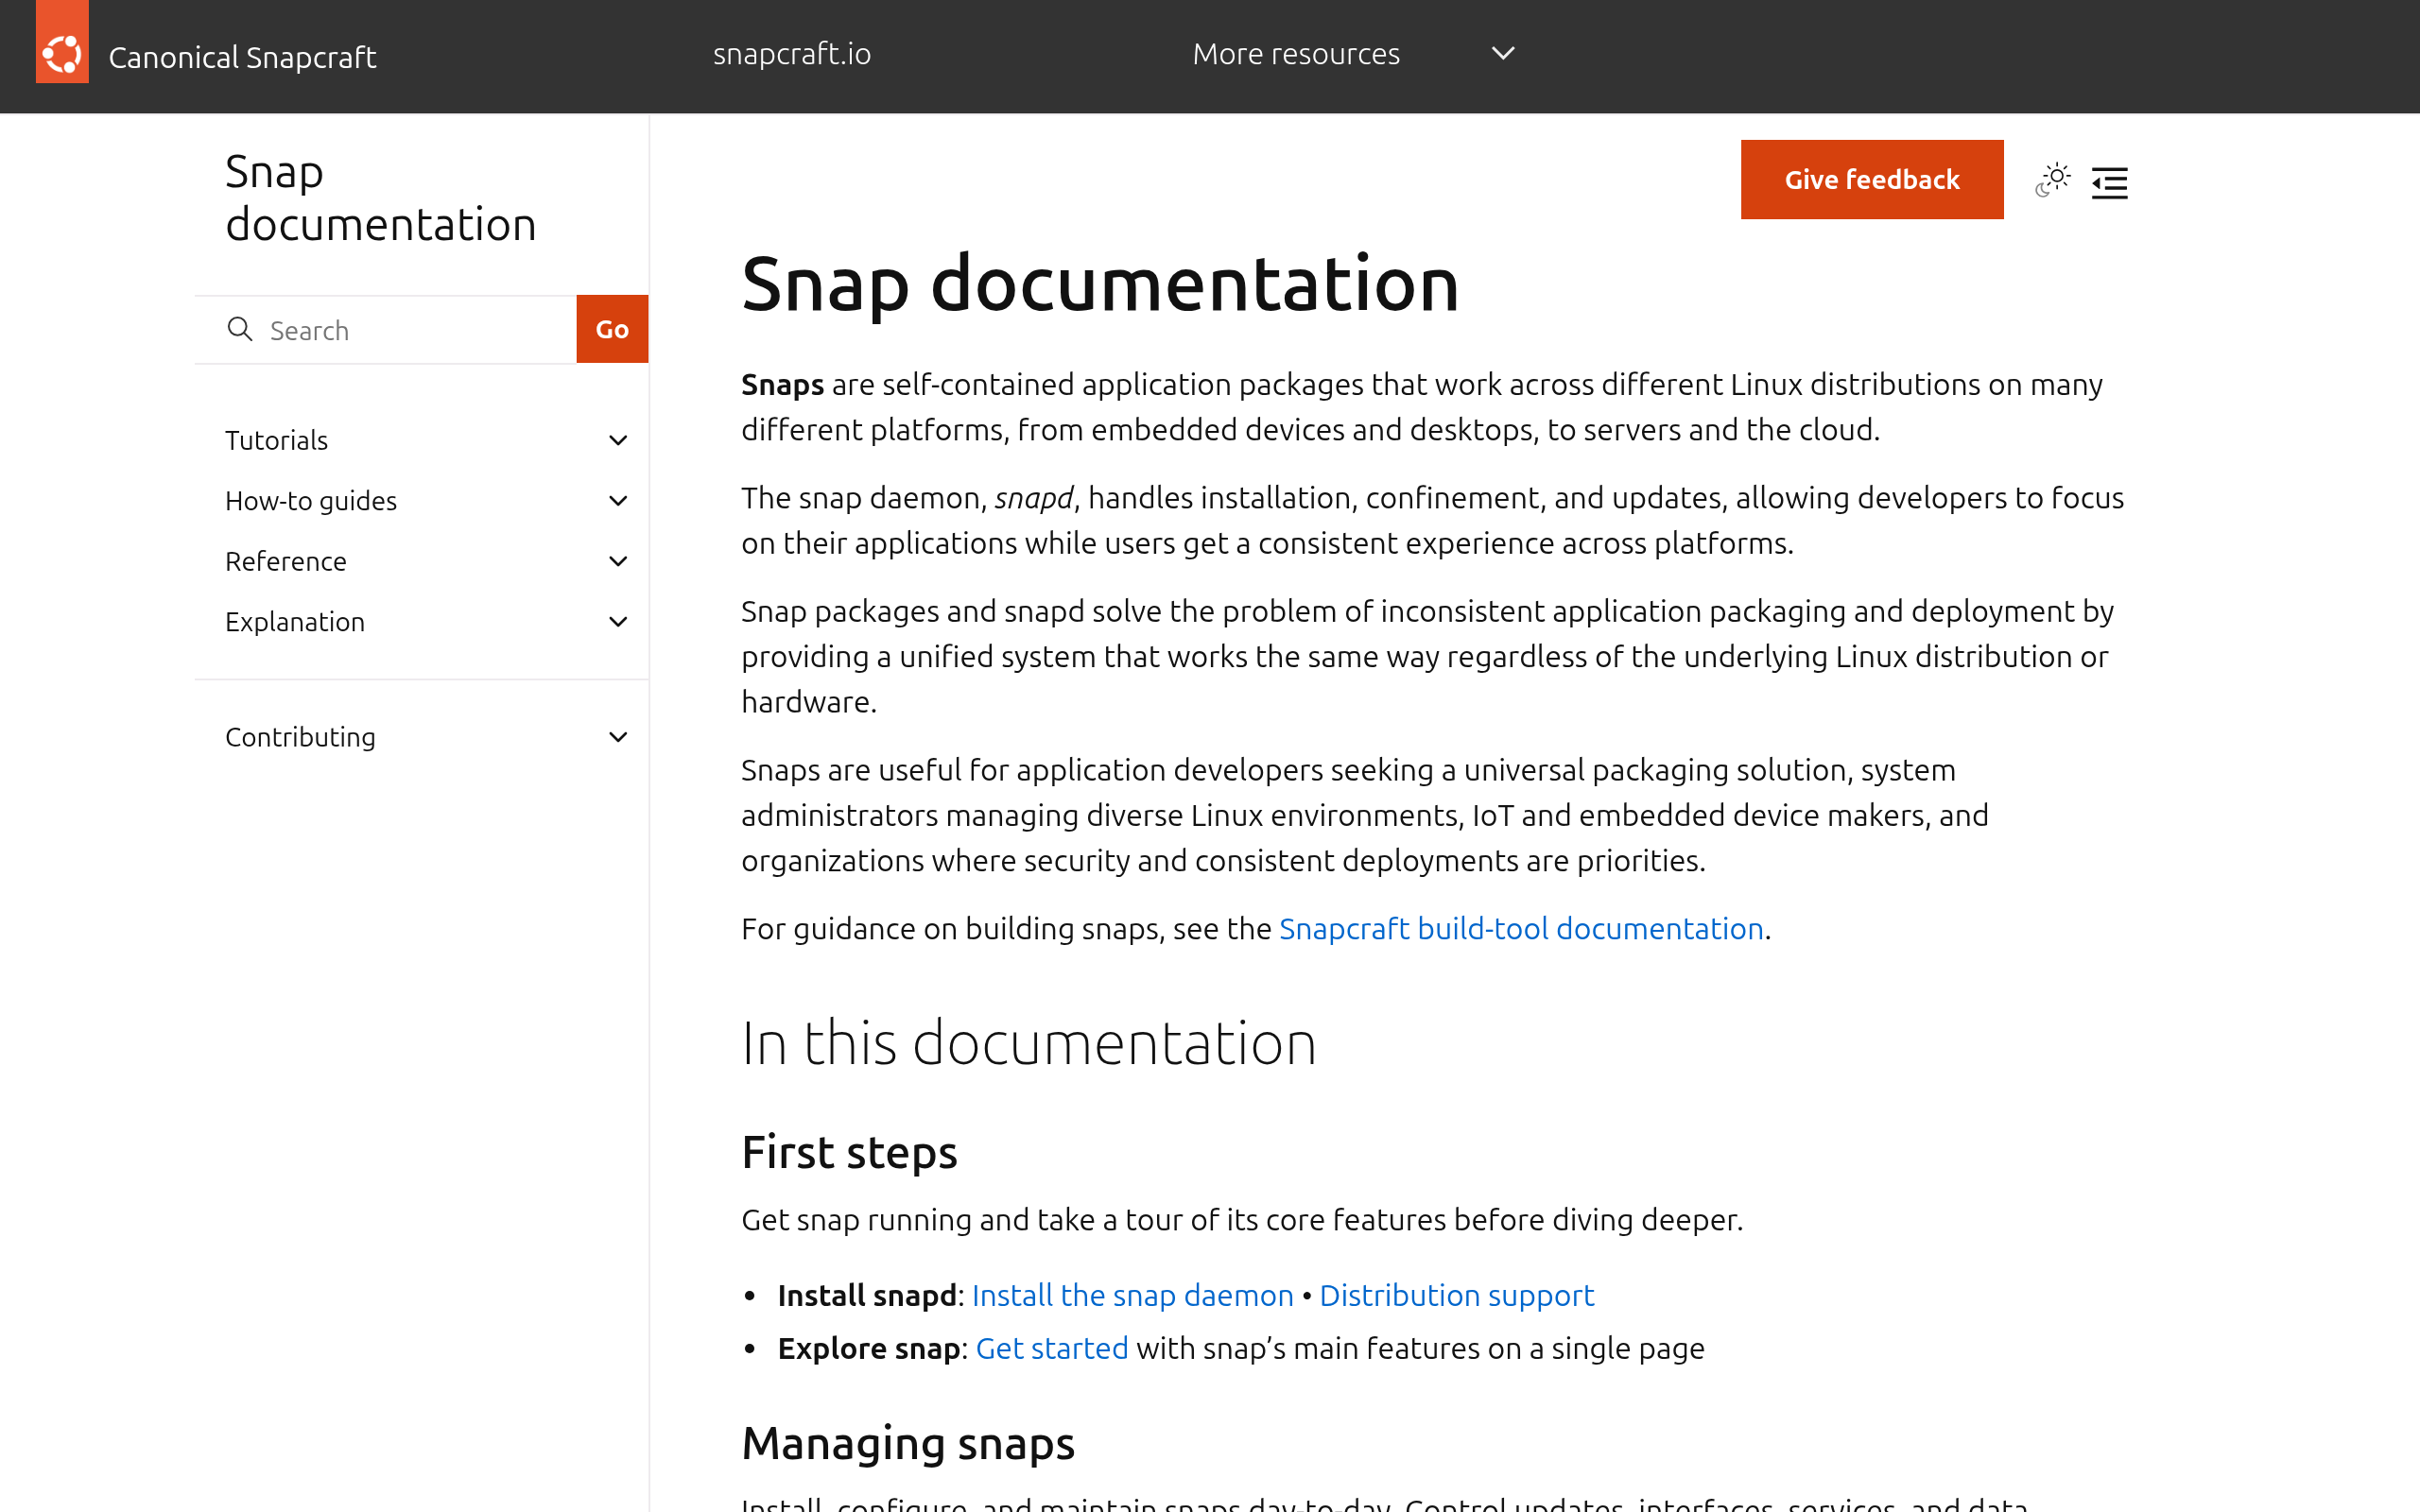The image size is (2420, 1512).
Task: Click the Managing snaps heading
Action: coord(908,1444)
